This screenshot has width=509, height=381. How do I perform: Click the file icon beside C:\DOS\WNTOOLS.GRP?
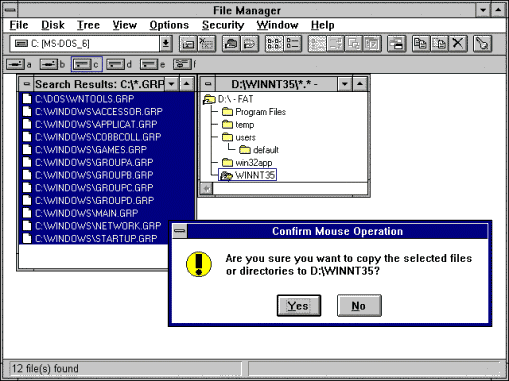[x=27, y=99]
